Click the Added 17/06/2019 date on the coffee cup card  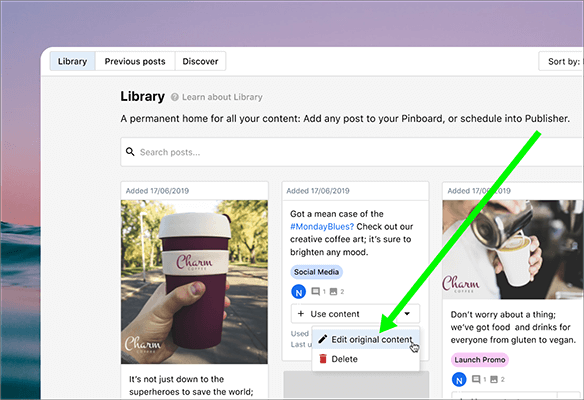point(157,191)
